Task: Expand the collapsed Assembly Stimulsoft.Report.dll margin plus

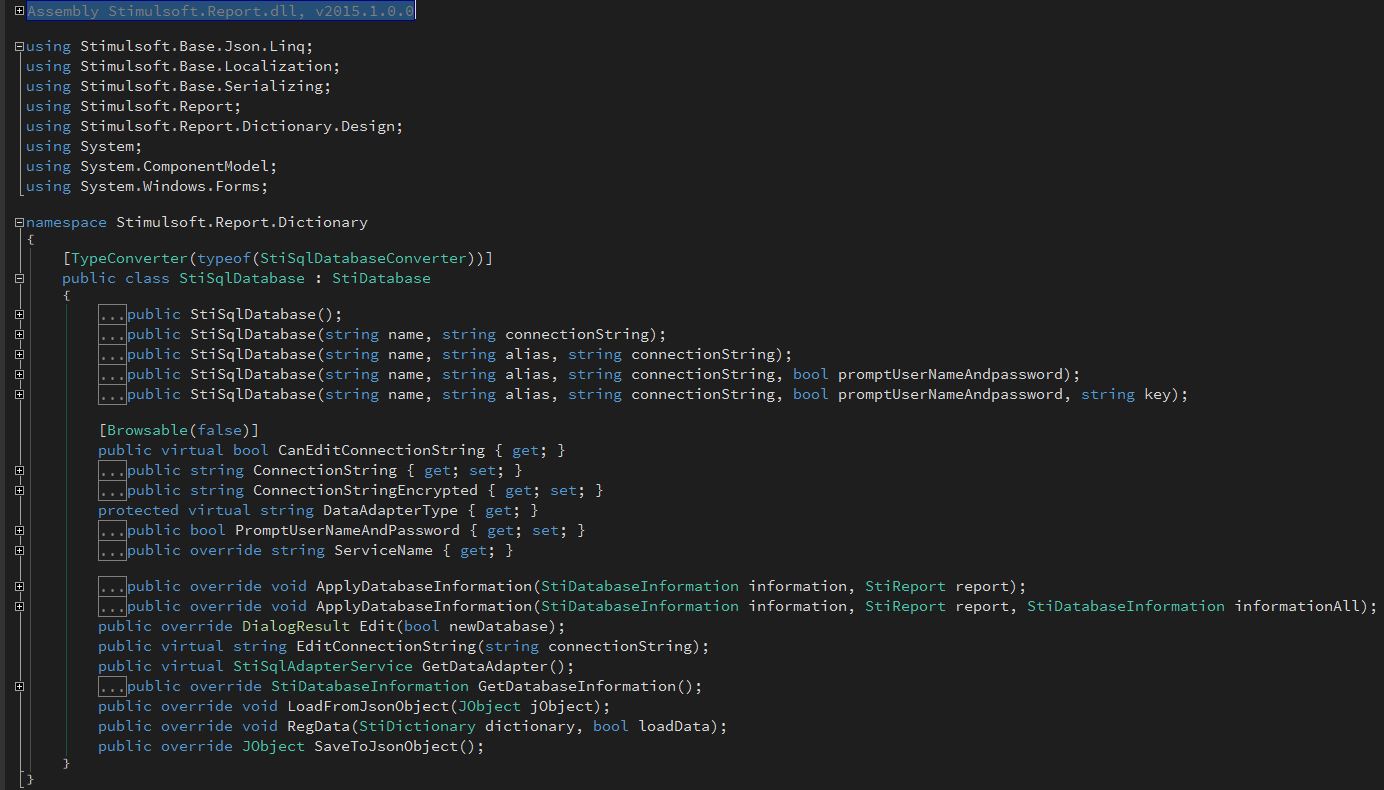Action: point(19,10)
